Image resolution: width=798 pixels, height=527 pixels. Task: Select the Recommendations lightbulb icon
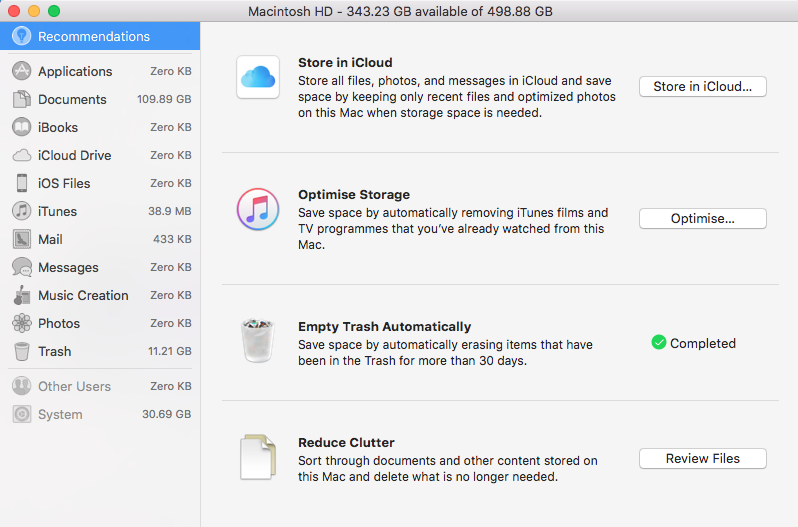[21, 36]
